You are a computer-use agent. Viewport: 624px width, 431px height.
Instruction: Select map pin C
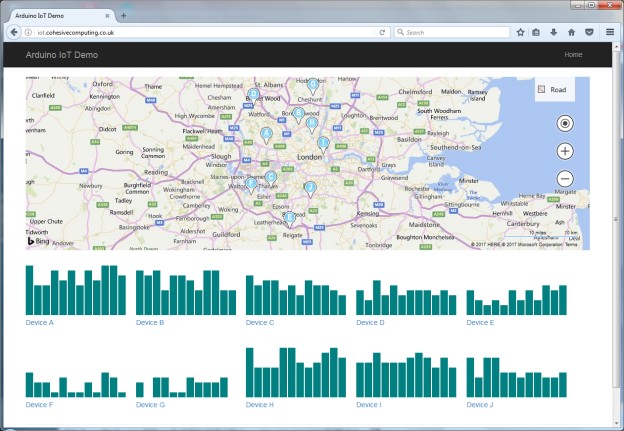point(271,179)
